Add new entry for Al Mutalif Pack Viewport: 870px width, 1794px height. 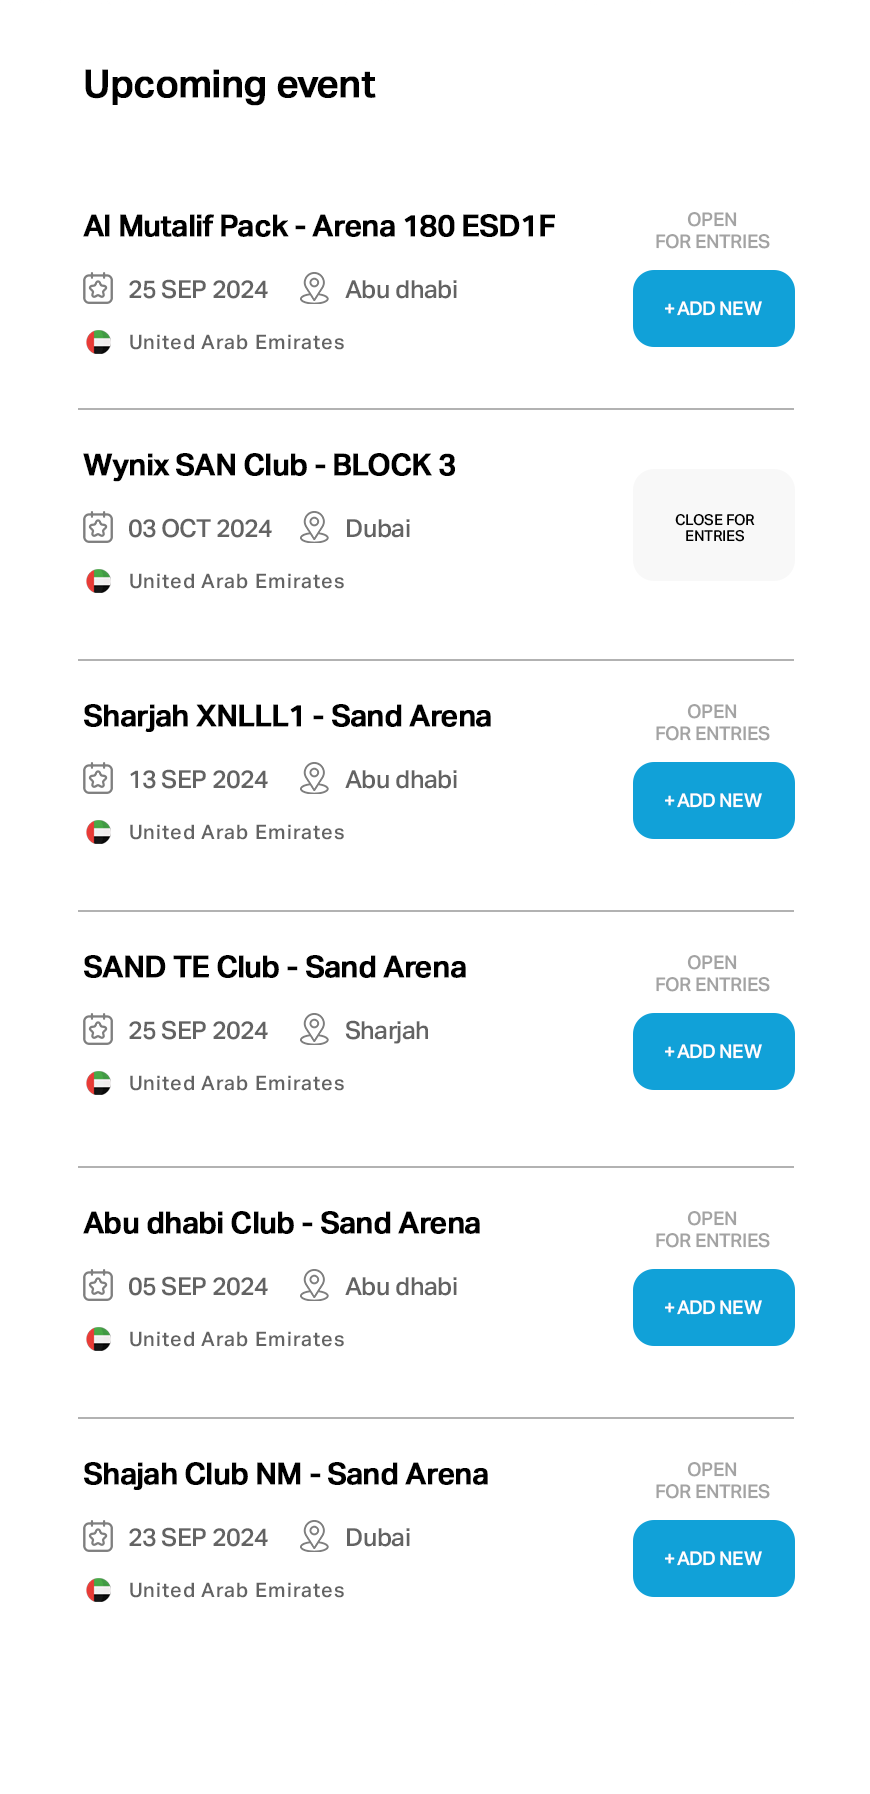click(713, 308)
